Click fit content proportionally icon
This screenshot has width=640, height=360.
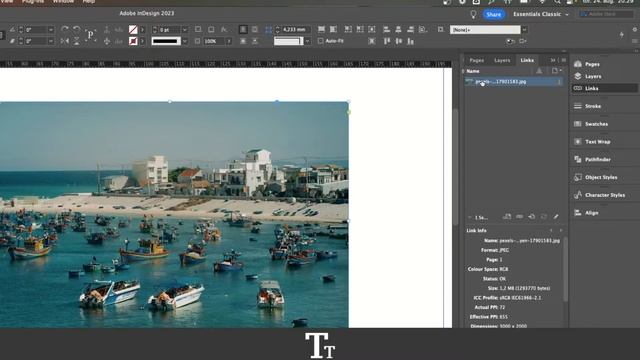pos(333,29)
